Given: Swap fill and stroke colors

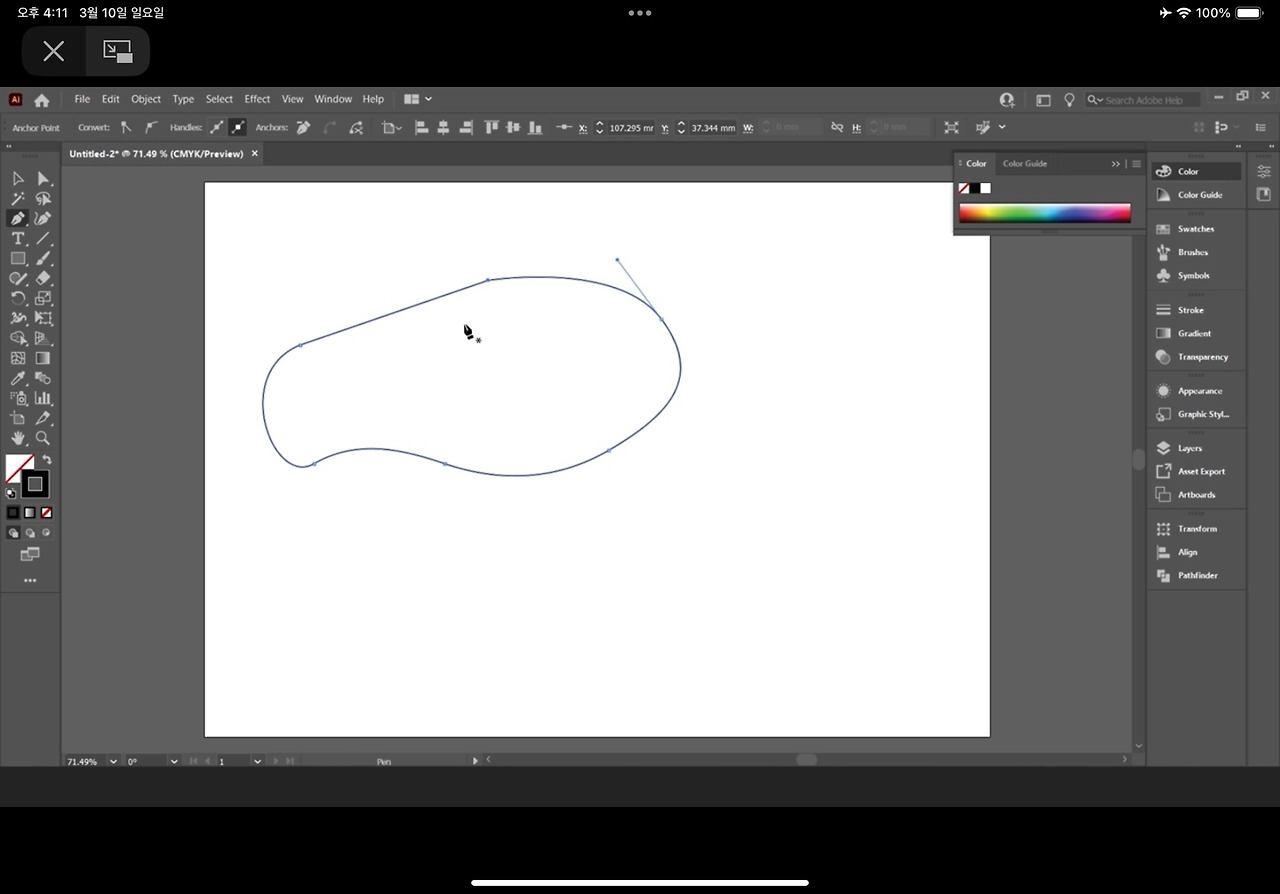Looking at the screenshot, I should [47, 460].
